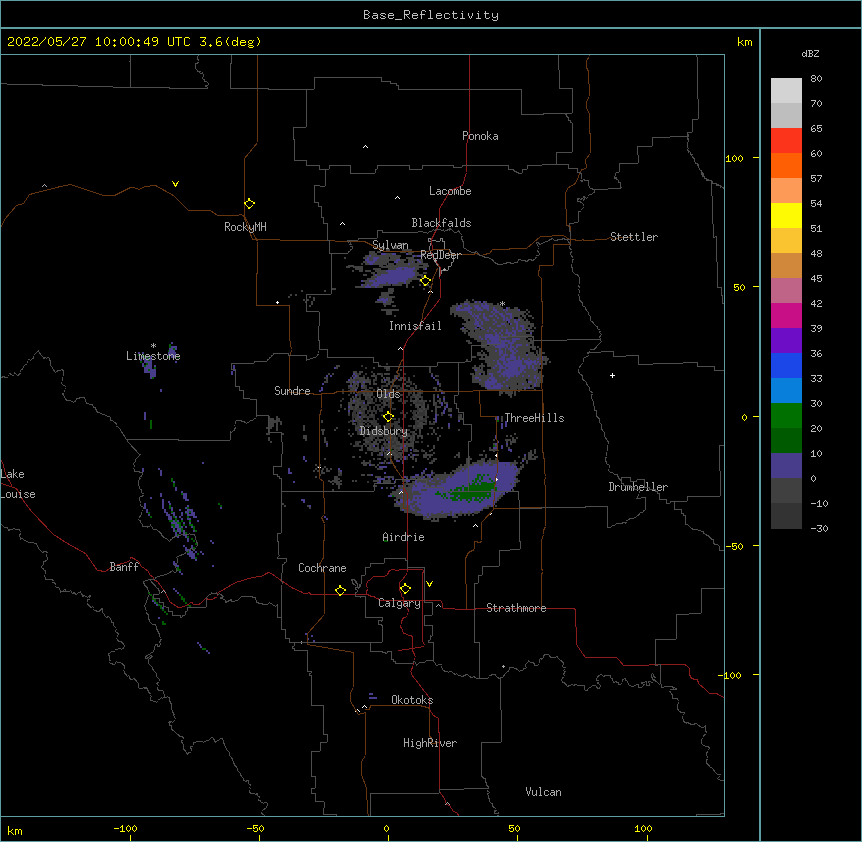Select the pink 45 dBZ legend swatch
The image size is (862, 842).
point(786,290)
